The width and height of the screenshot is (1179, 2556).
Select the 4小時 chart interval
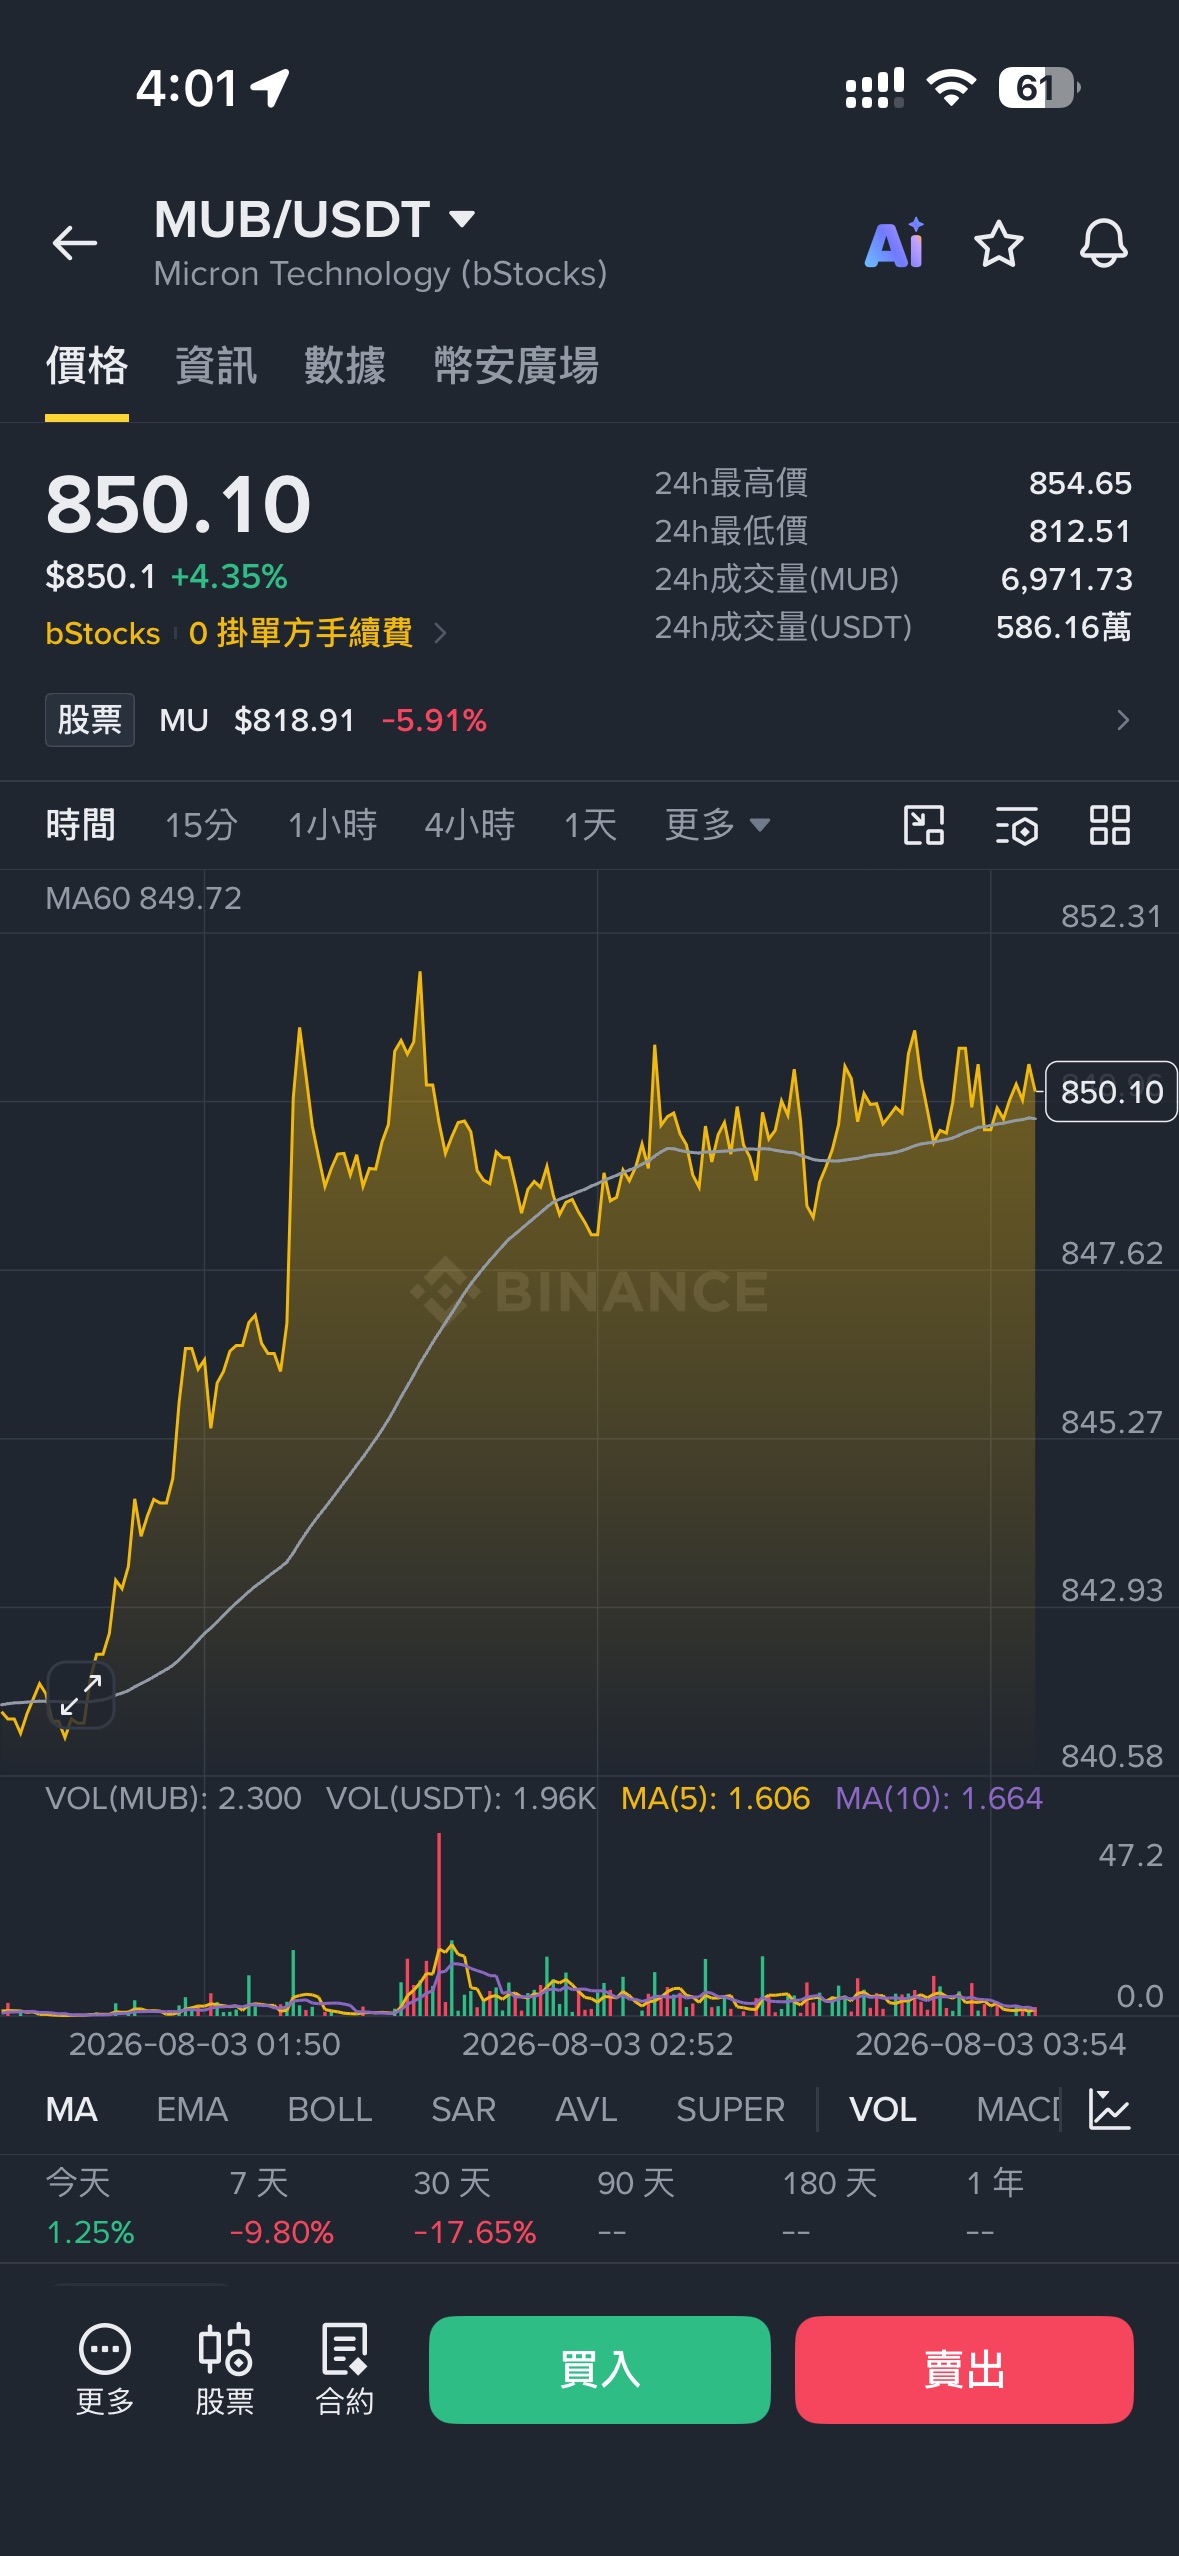470,825
